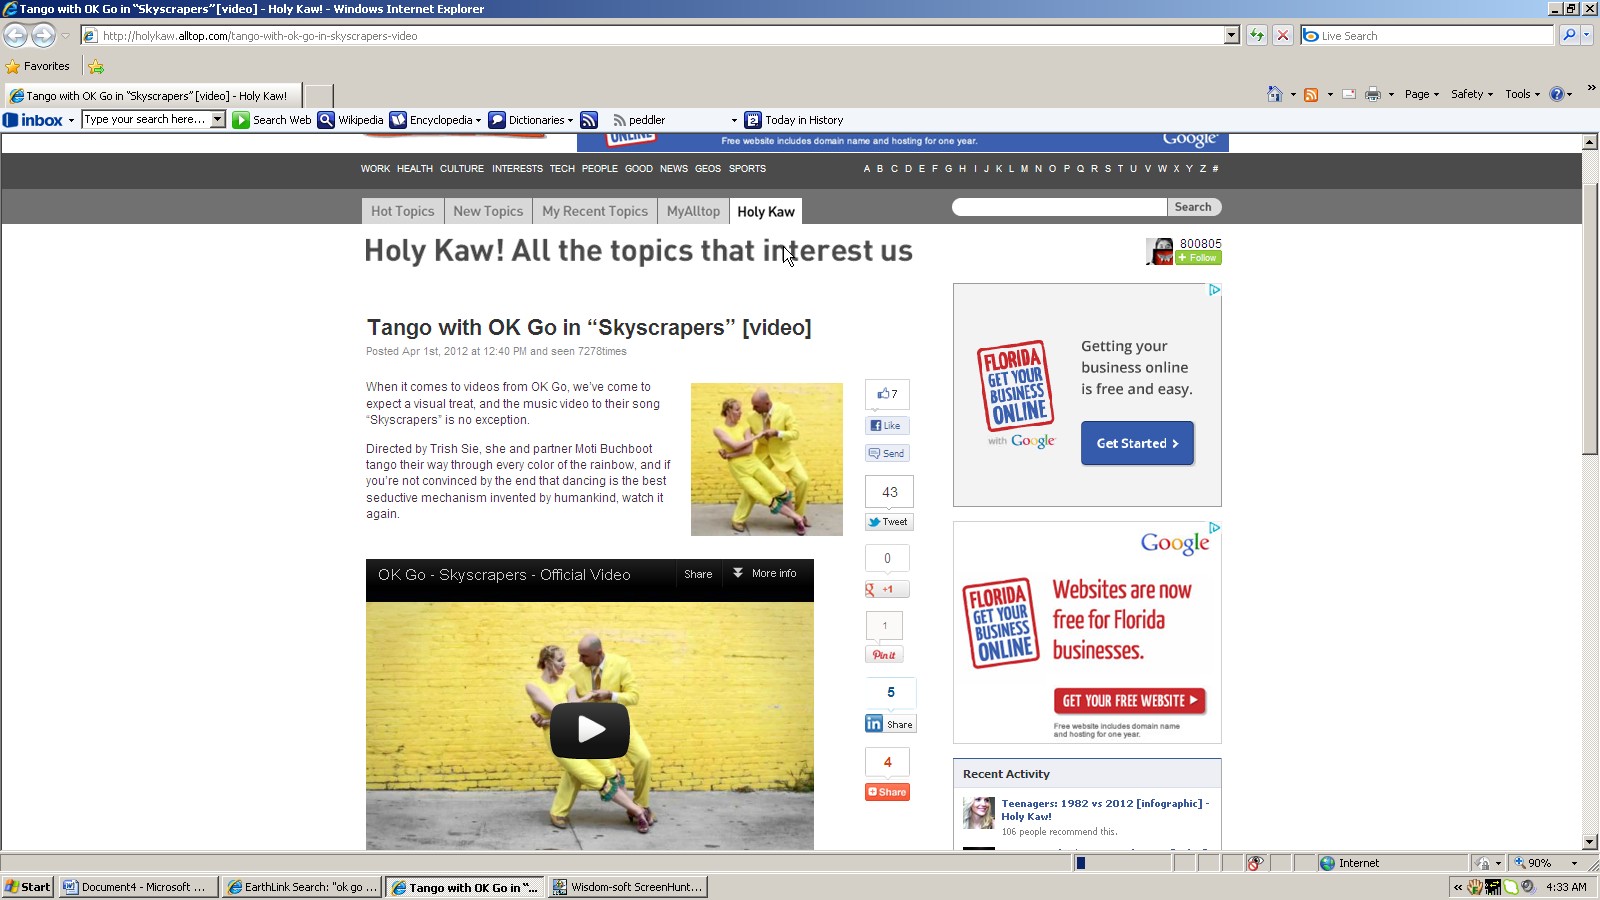Open the SPORTS category link

tap(747, 169)
